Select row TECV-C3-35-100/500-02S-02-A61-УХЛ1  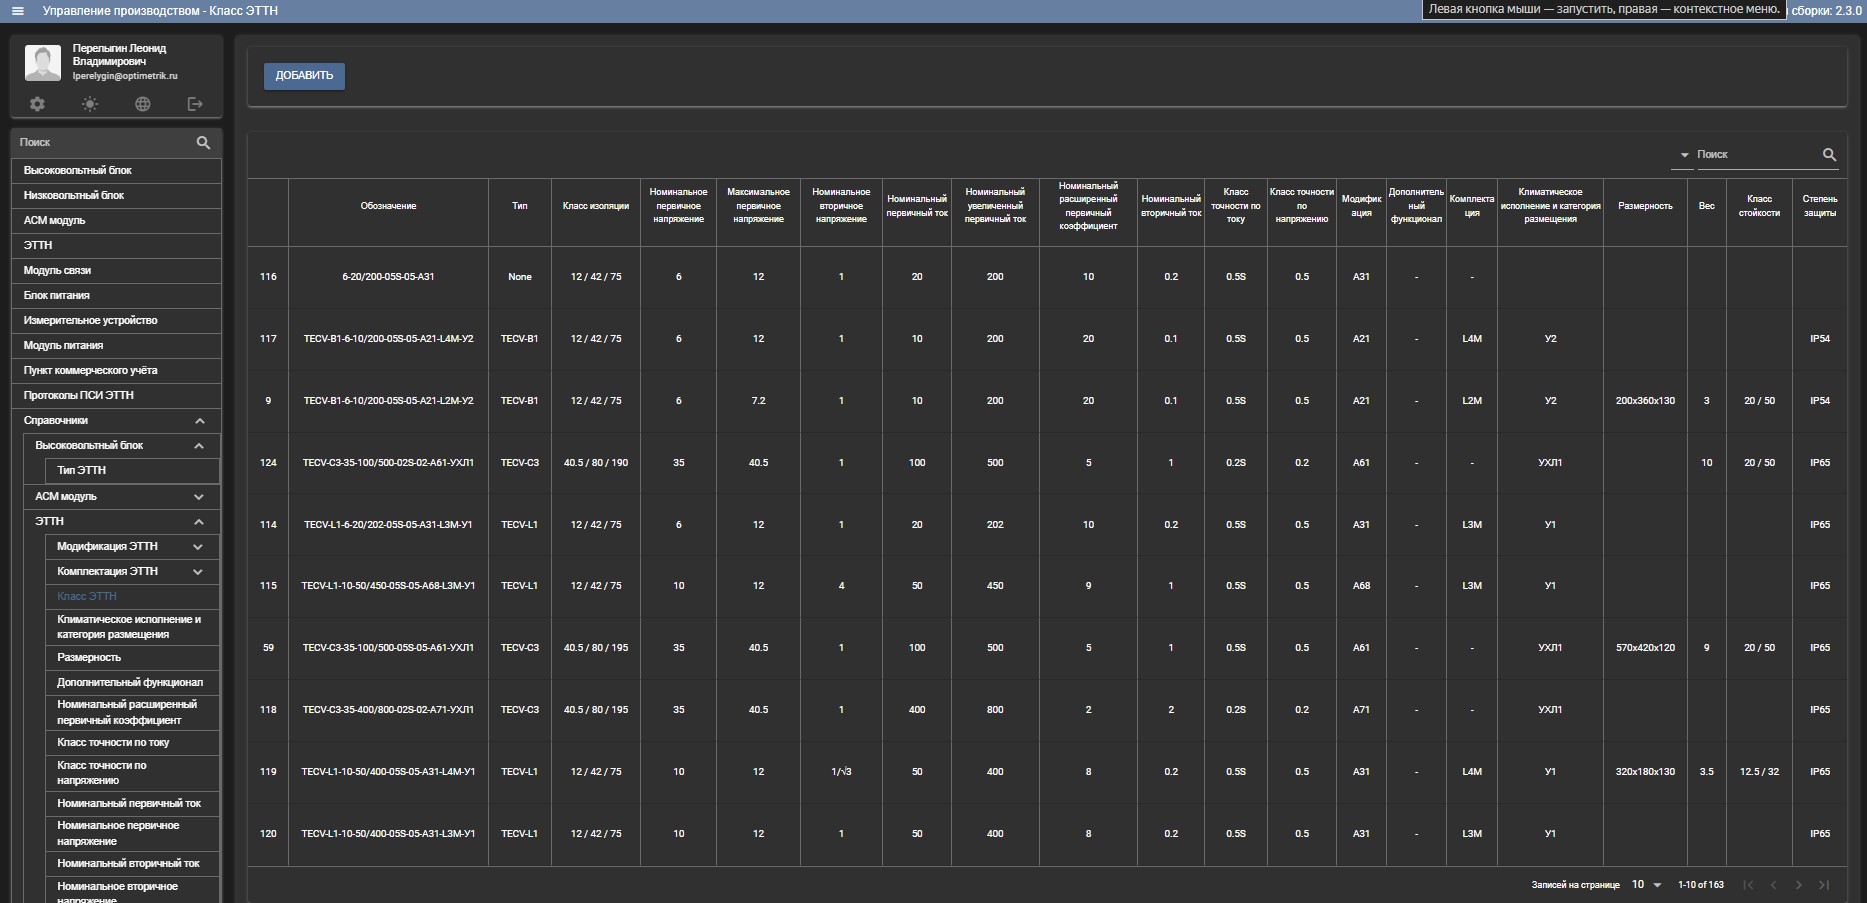coord(1047,463)
